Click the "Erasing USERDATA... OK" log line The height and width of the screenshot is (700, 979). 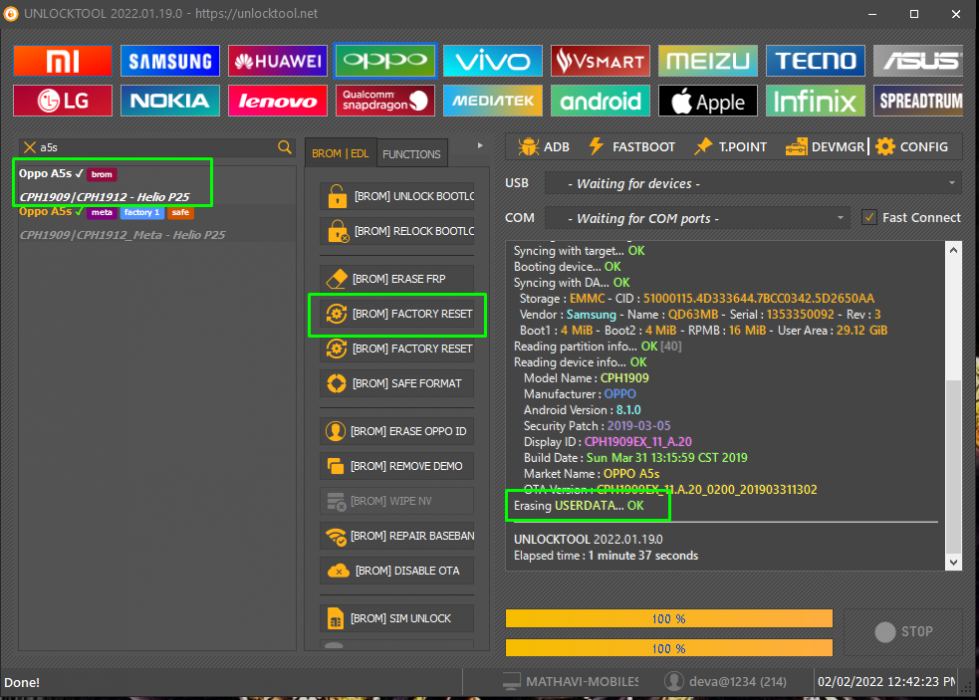(579, 505)
